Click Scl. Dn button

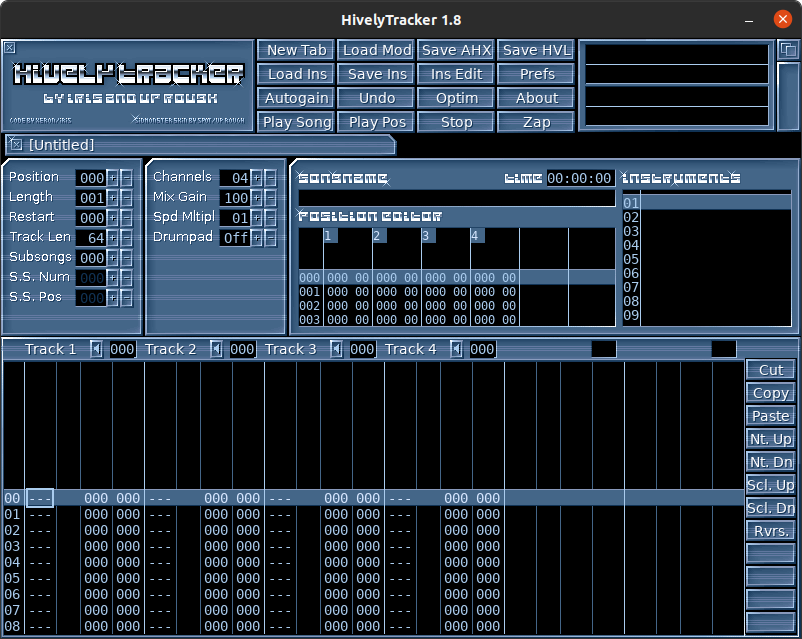tap(770, 508)
